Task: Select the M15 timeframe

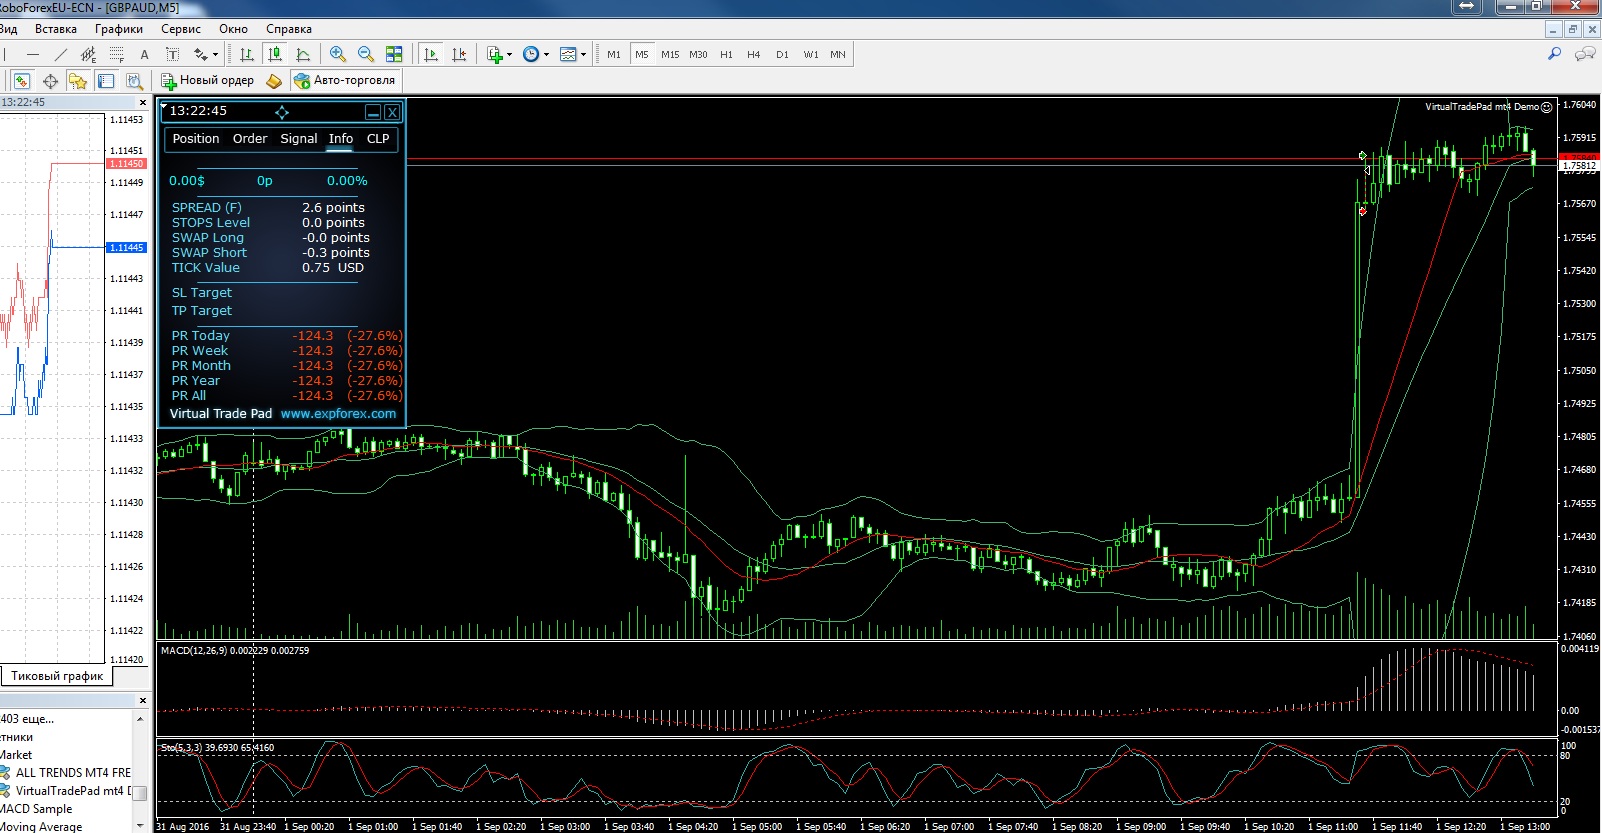Action: [x=670, y=54]
